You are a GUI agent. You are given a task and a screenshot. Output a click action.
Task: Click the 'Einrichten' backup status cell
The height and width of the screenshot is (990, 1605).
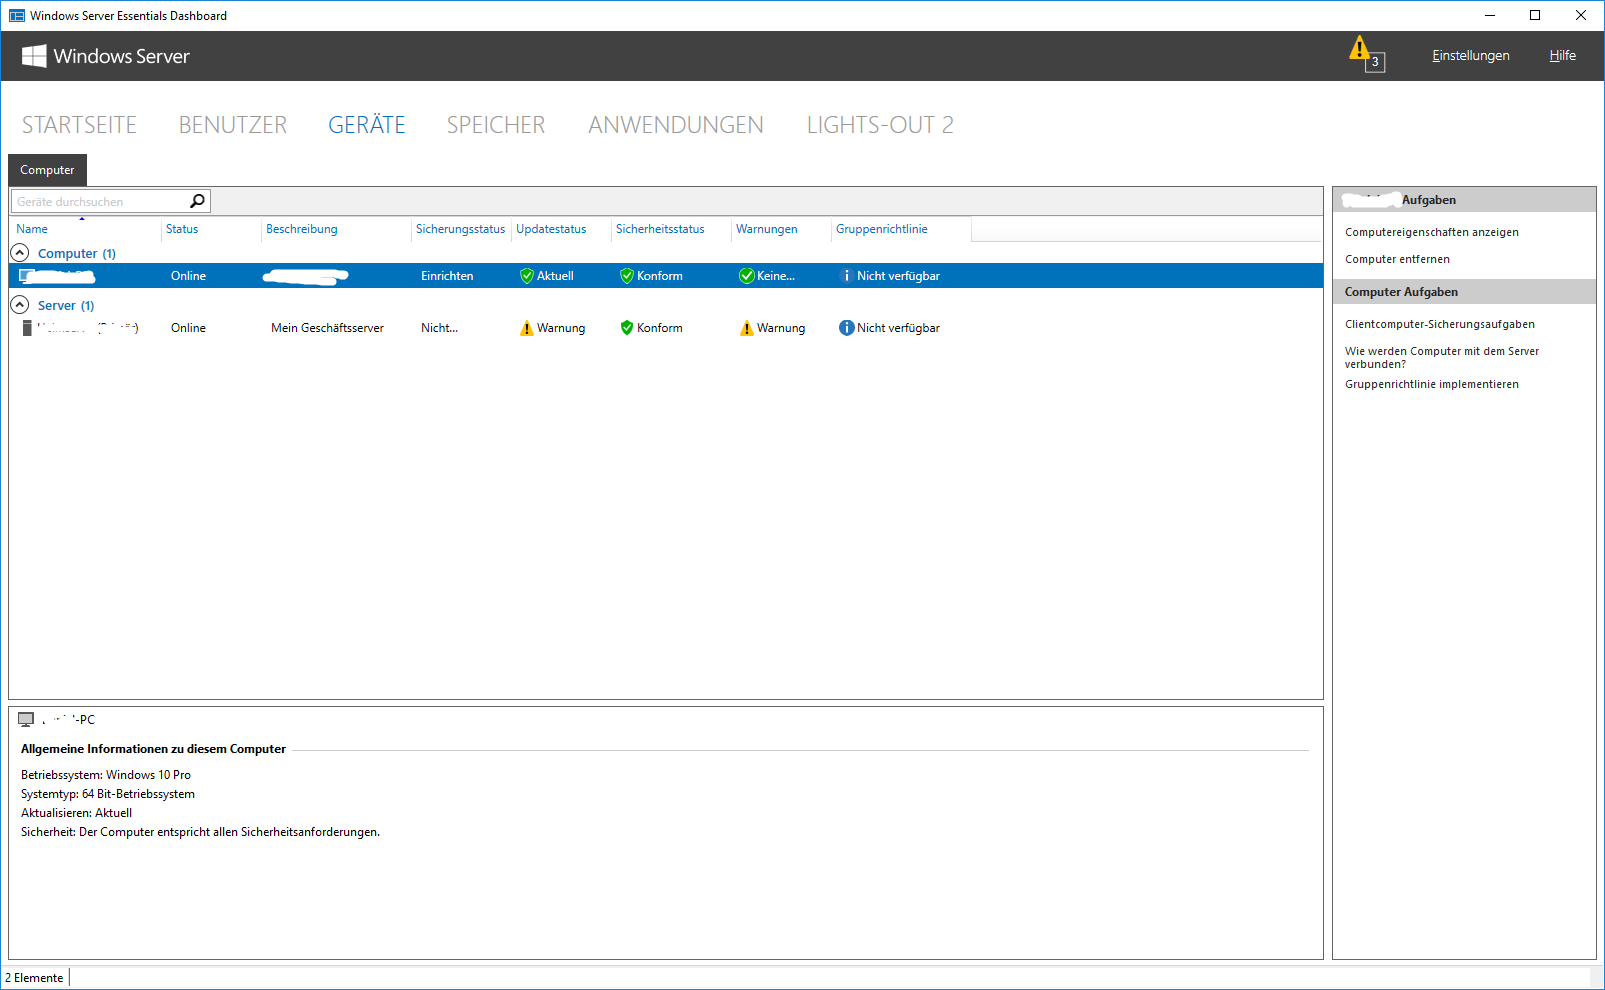tap(447, 276)
